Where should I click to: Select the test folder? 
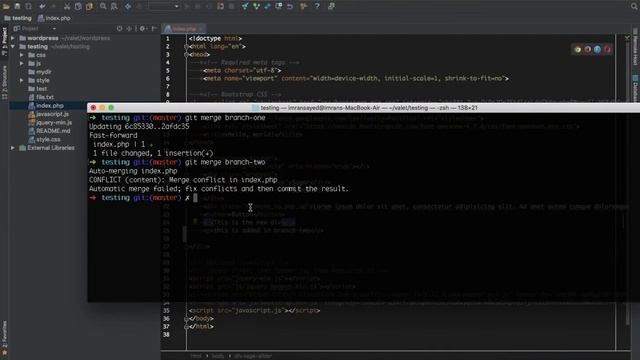pos(38,89)
